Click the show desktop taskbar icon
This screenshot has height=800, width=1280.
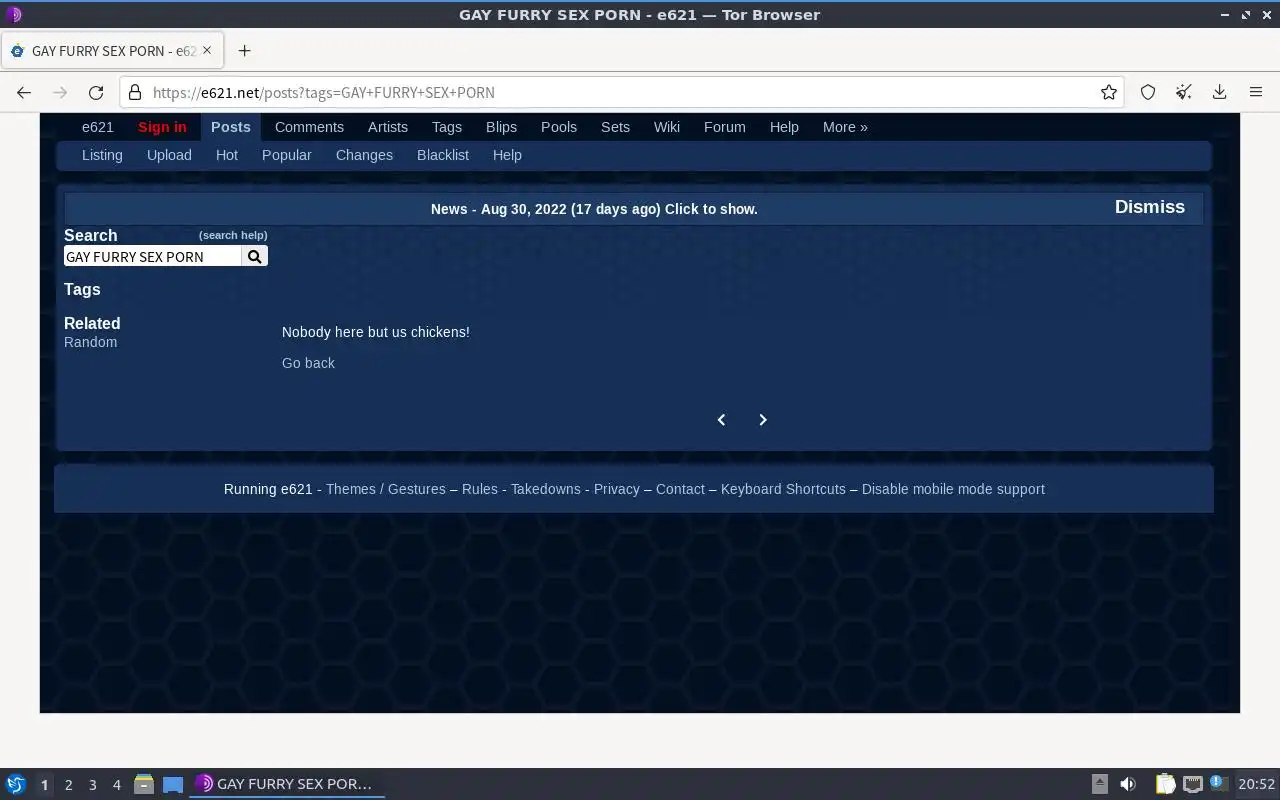point(173,784)
